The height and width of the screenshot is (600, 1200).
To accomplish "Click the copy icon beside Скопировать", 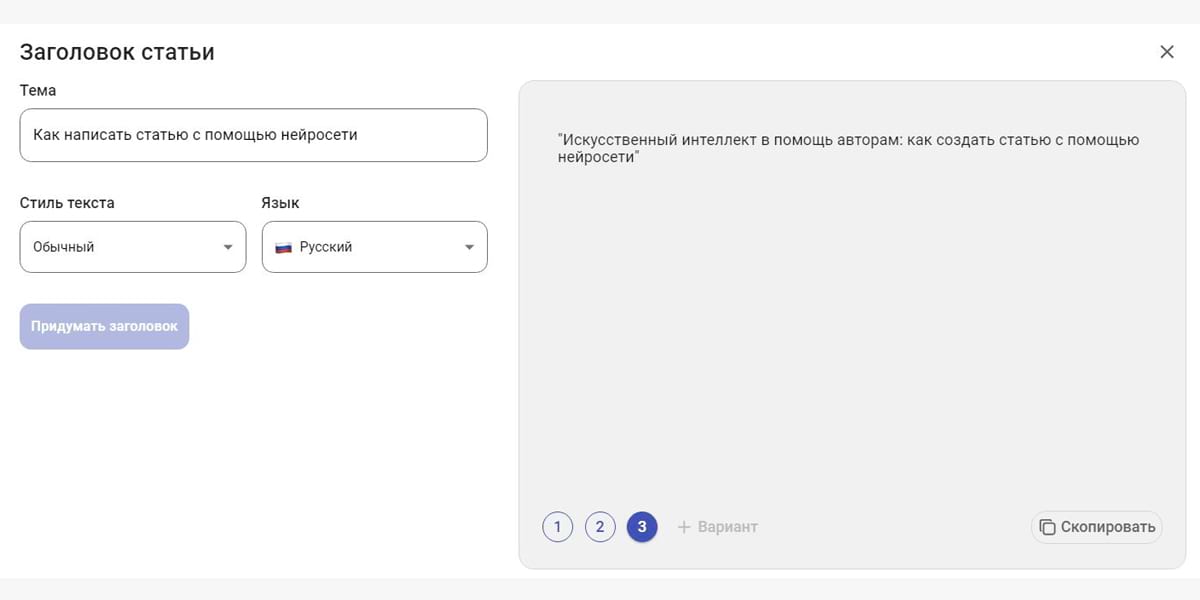I will click(x=1047, y=527).
